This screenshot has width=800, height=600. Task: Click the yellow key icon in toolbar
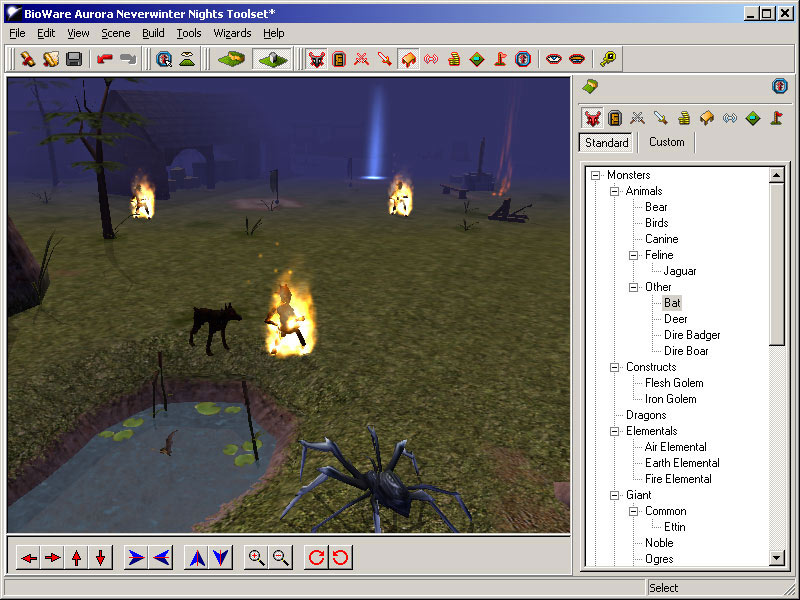(607, 59)
